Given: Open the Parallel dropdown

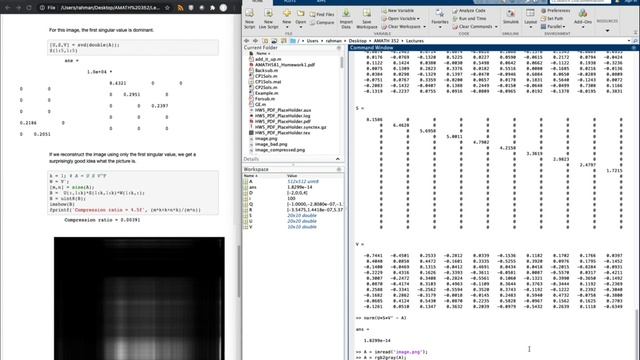Looking at the screenshot, I should pyautogui.click(x=552, y=27).
